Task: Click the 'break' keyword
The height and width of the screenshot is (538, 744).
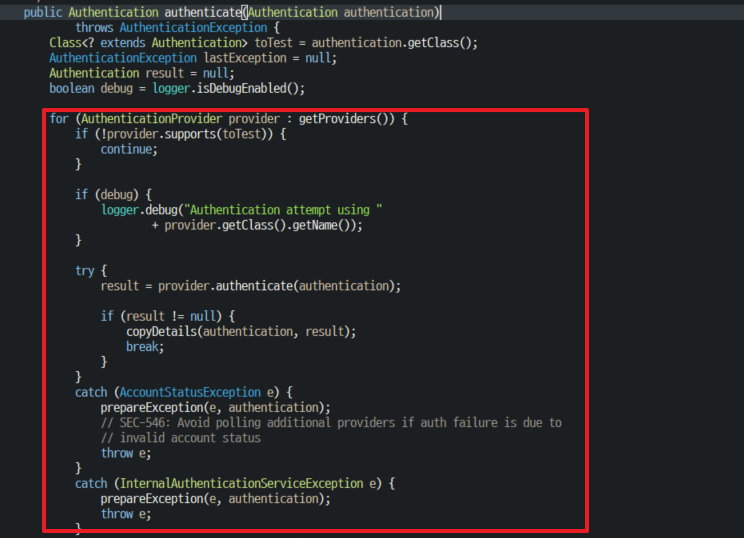Action: [x=142, y=346]
